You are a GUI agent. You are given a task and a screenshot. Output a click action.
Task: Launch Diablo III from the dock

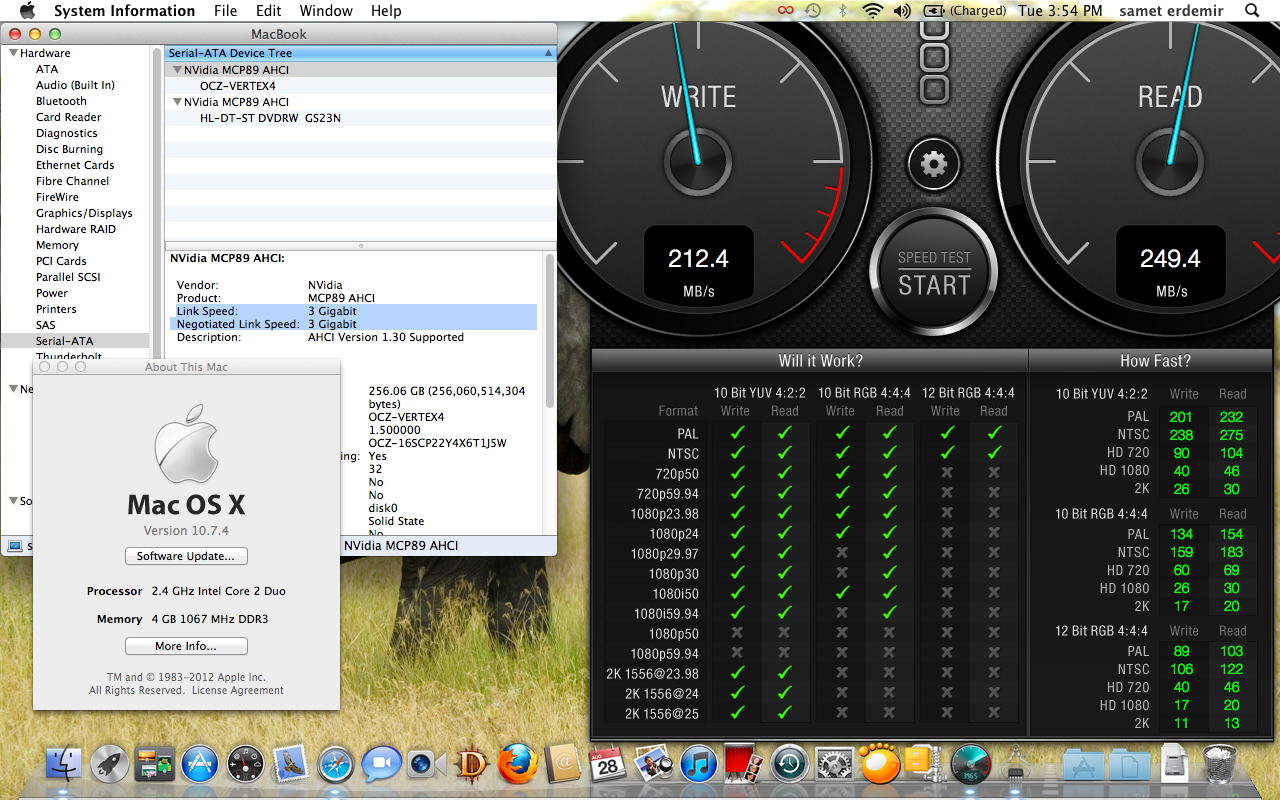tap(471, 765)
